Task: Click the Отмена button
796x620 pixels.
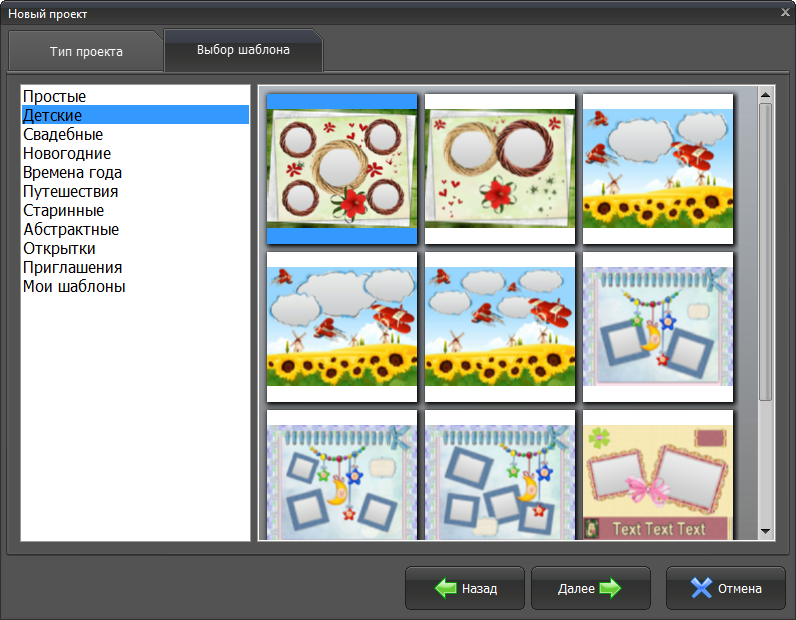Action: click(x=725, y=588)
